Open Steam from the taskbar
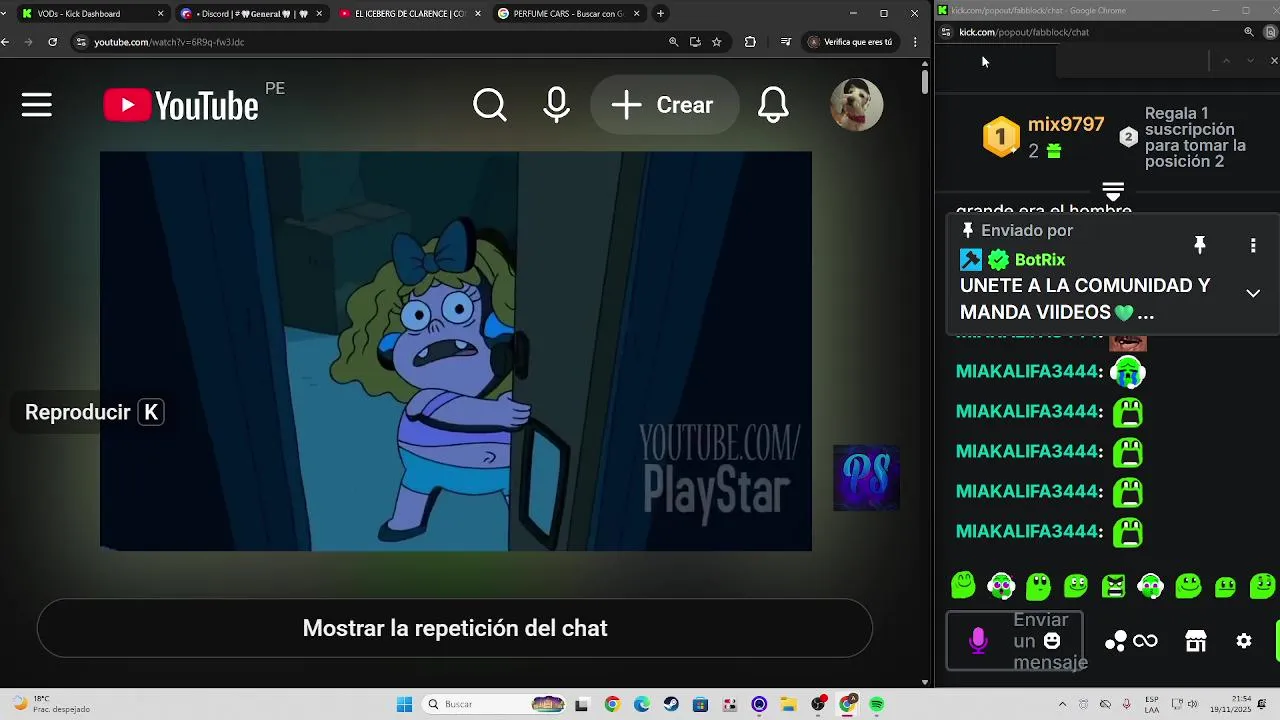The height and width of the screenshot is (720, 1280). pyautogui.click(x=671, y=704)
